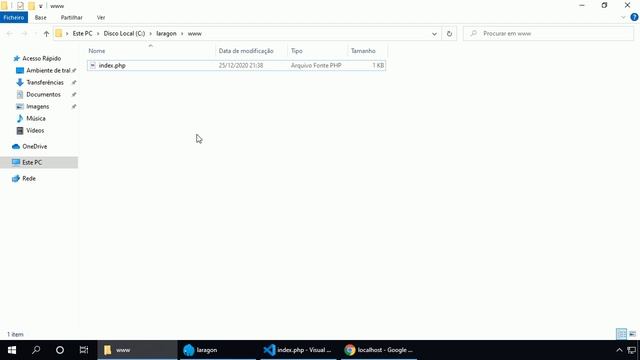640x360 pixels.
Task: Click the 1 KB size cell
Action: 378,65
